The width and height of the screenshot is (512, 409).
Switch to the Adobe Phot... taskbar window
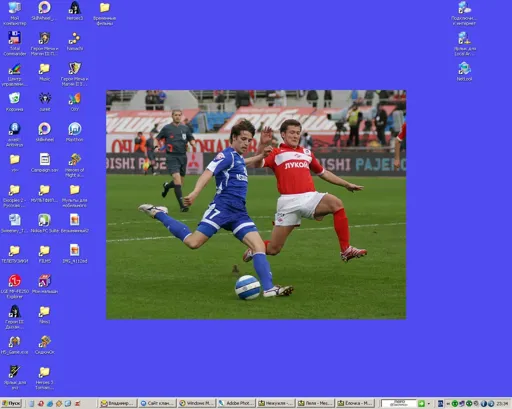tap(236, 403)
